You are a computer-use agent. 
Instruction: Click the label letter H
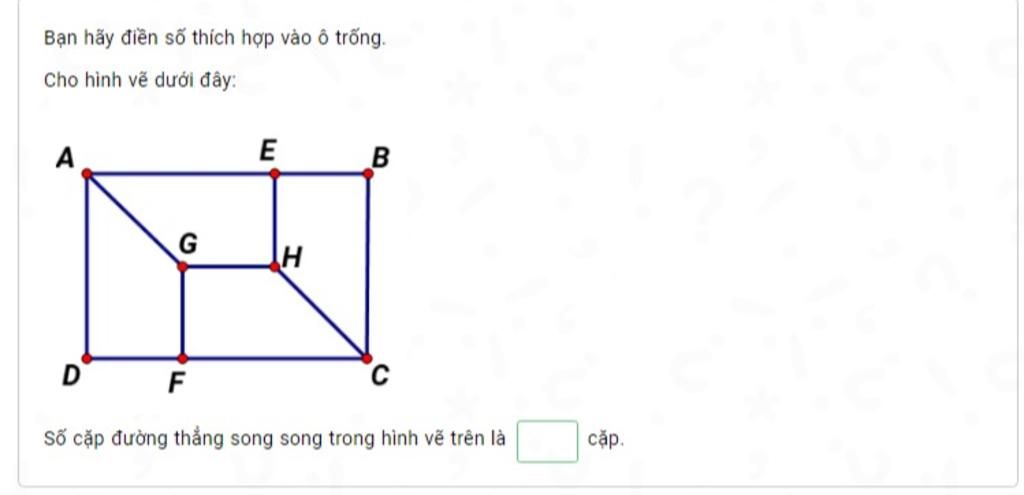coord(293,258)
